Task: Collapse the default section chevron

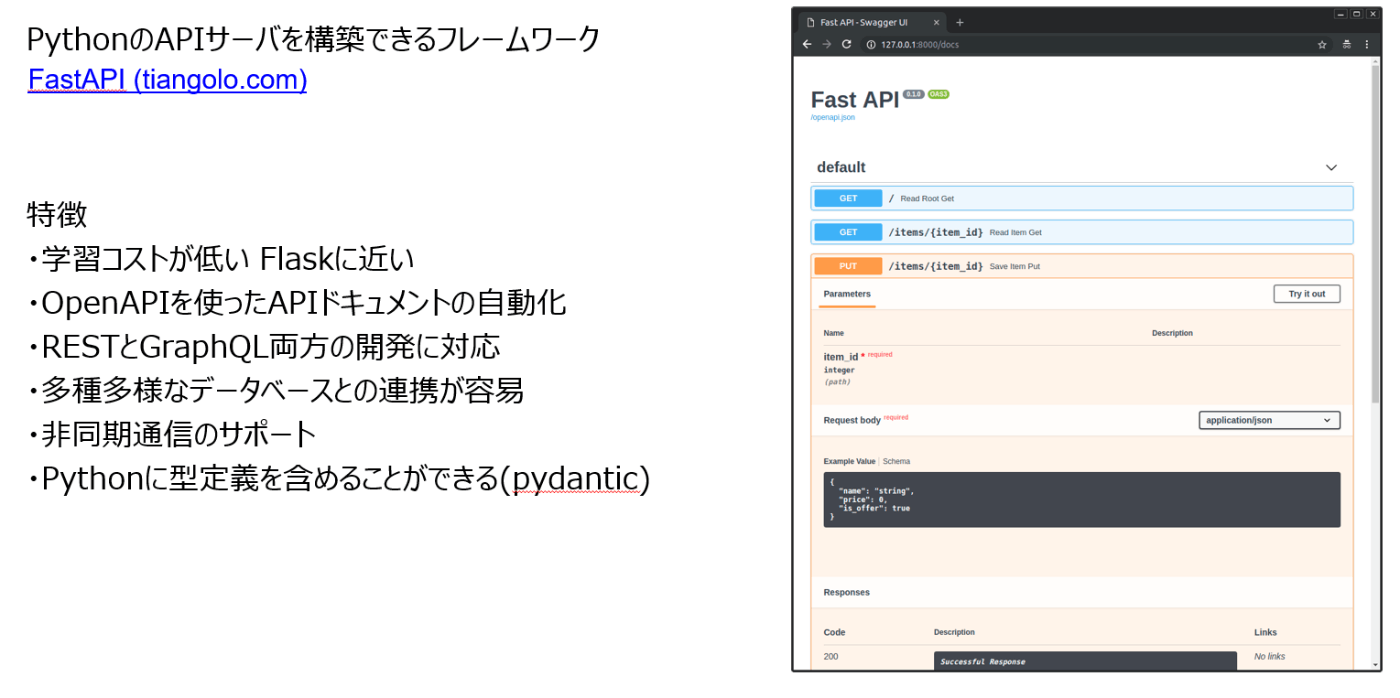Action: click(x=1331, y=168)
